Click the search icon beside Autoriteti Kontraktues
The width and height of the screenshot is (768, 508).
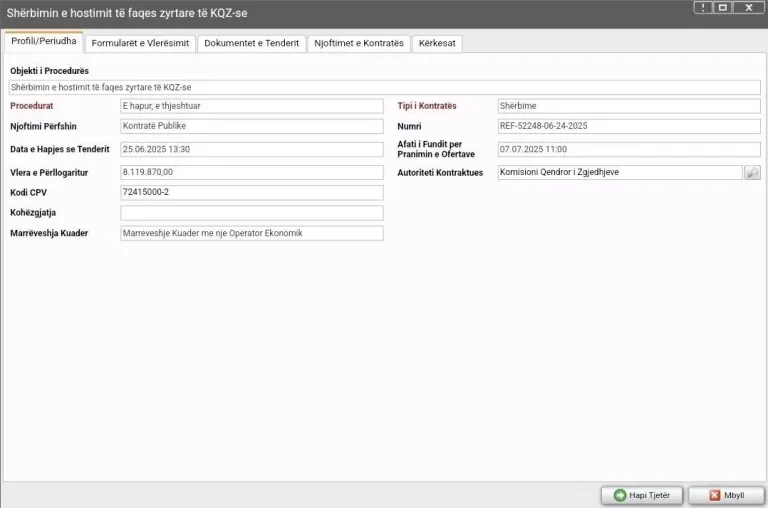[x=752, y=173]
